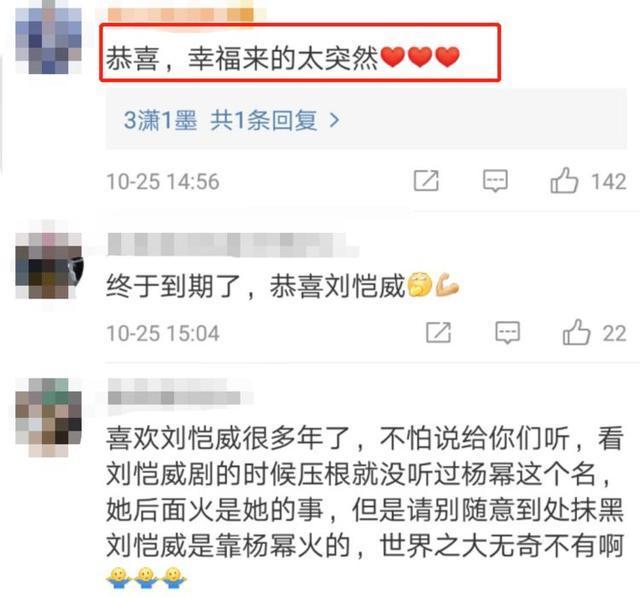
Task: Open first commenter's blurred blue avatar
Action: 48,38
